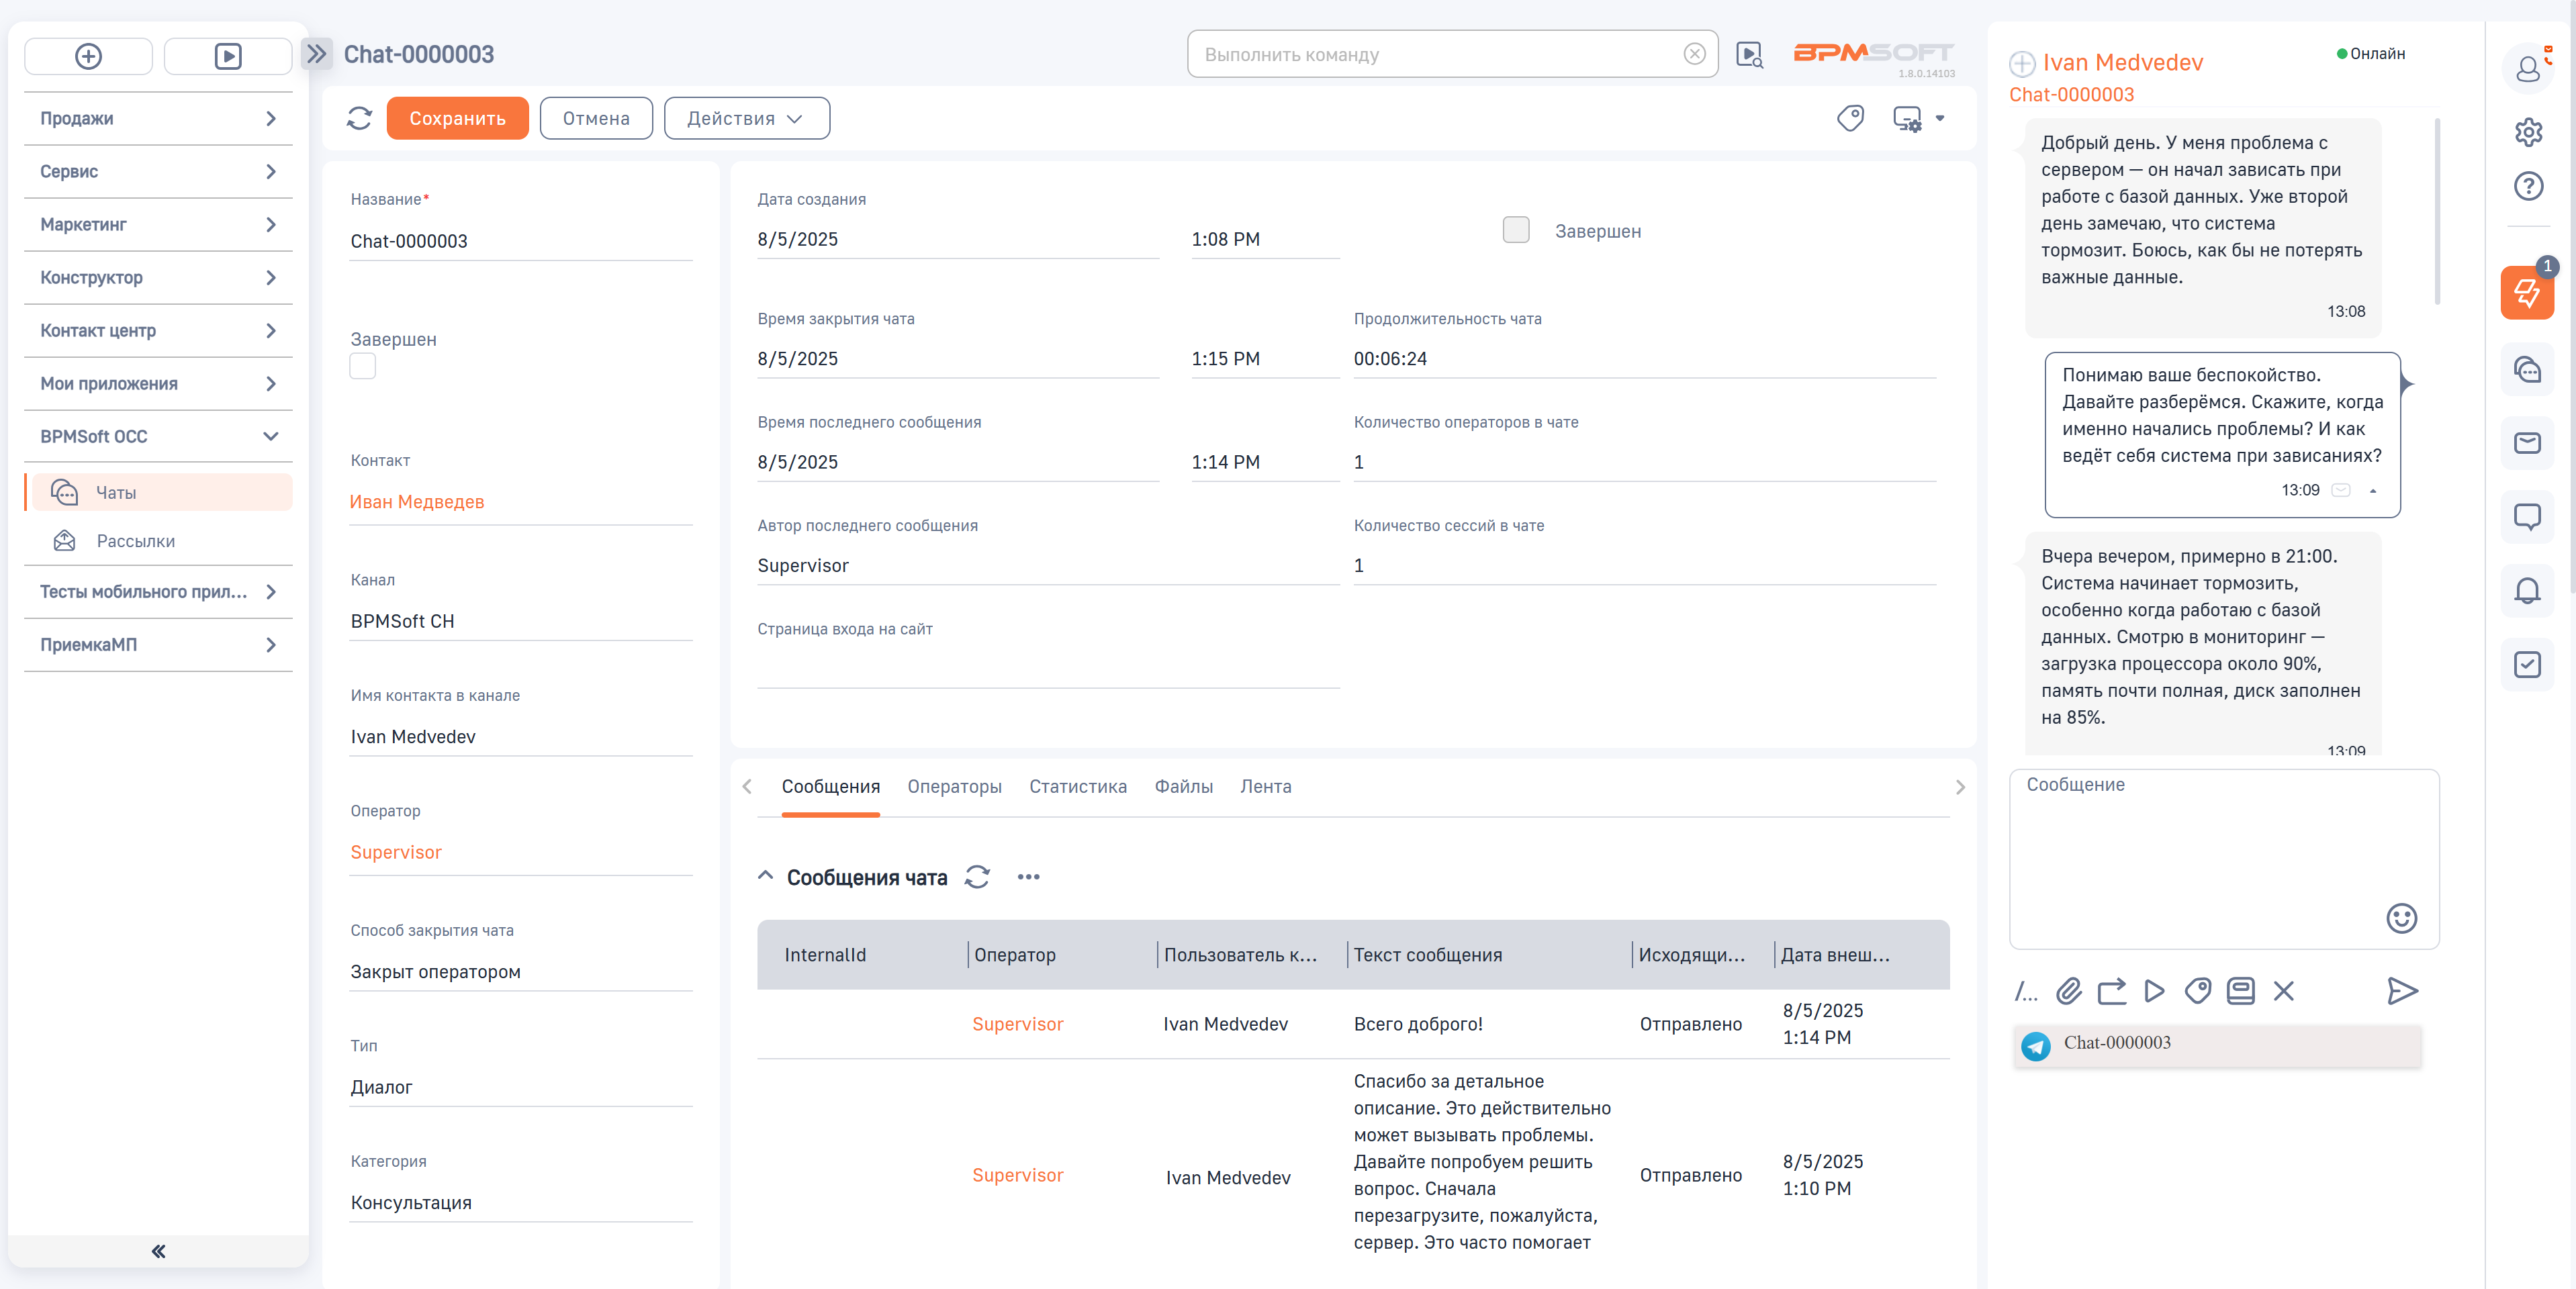This screenshot has height=1289, width=2576.
Task: Click the attach file paperclip icon
Action: [x=2068, y=991]
